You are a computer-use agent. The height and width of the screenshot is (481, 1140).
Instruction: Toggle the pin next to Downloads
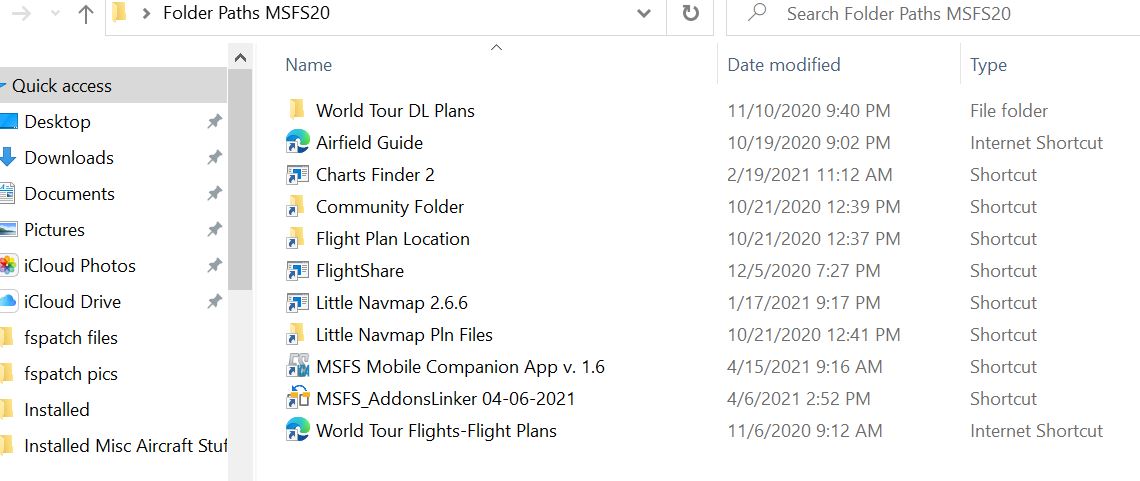pos(214,158)
